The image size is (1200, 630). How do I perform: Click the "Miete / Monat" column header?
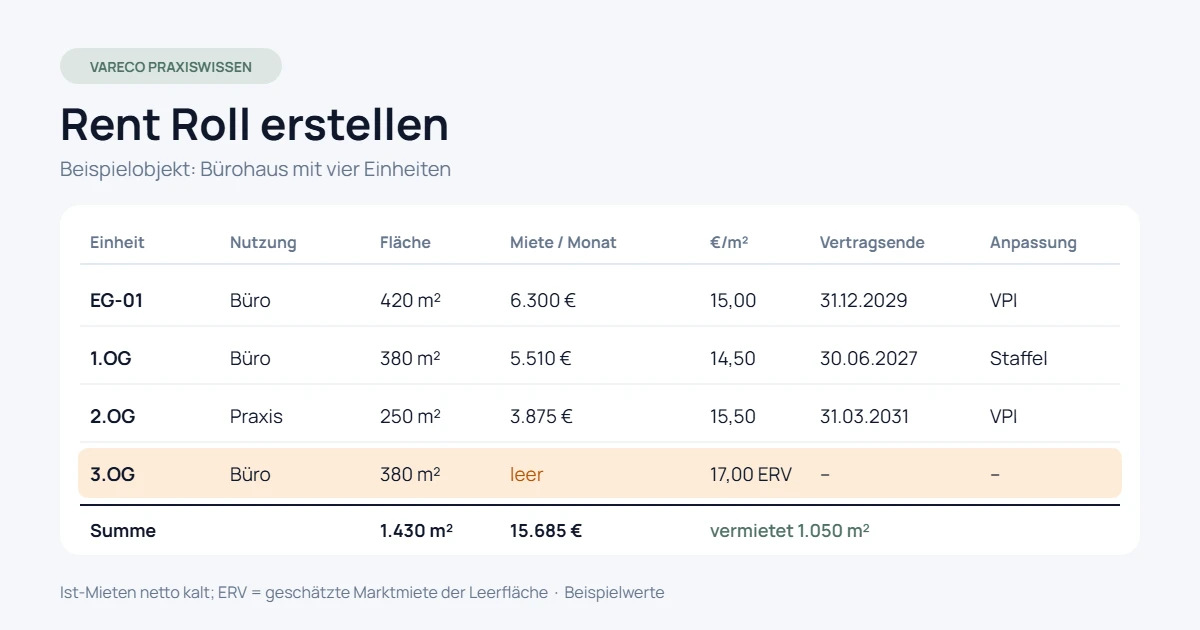pyautogui.click(x=563, y=242)
